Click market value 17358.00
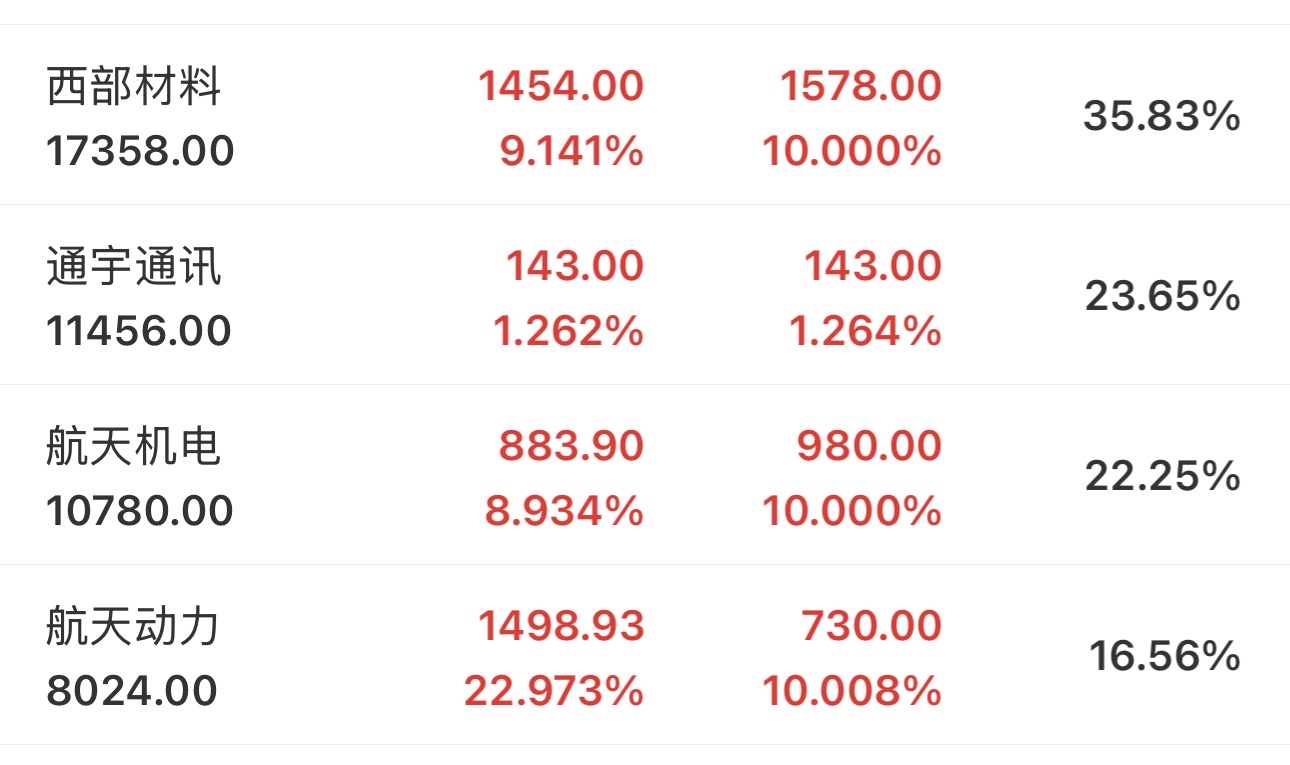The width and height of the screenshot is (1290, 765). pos(140,151)
